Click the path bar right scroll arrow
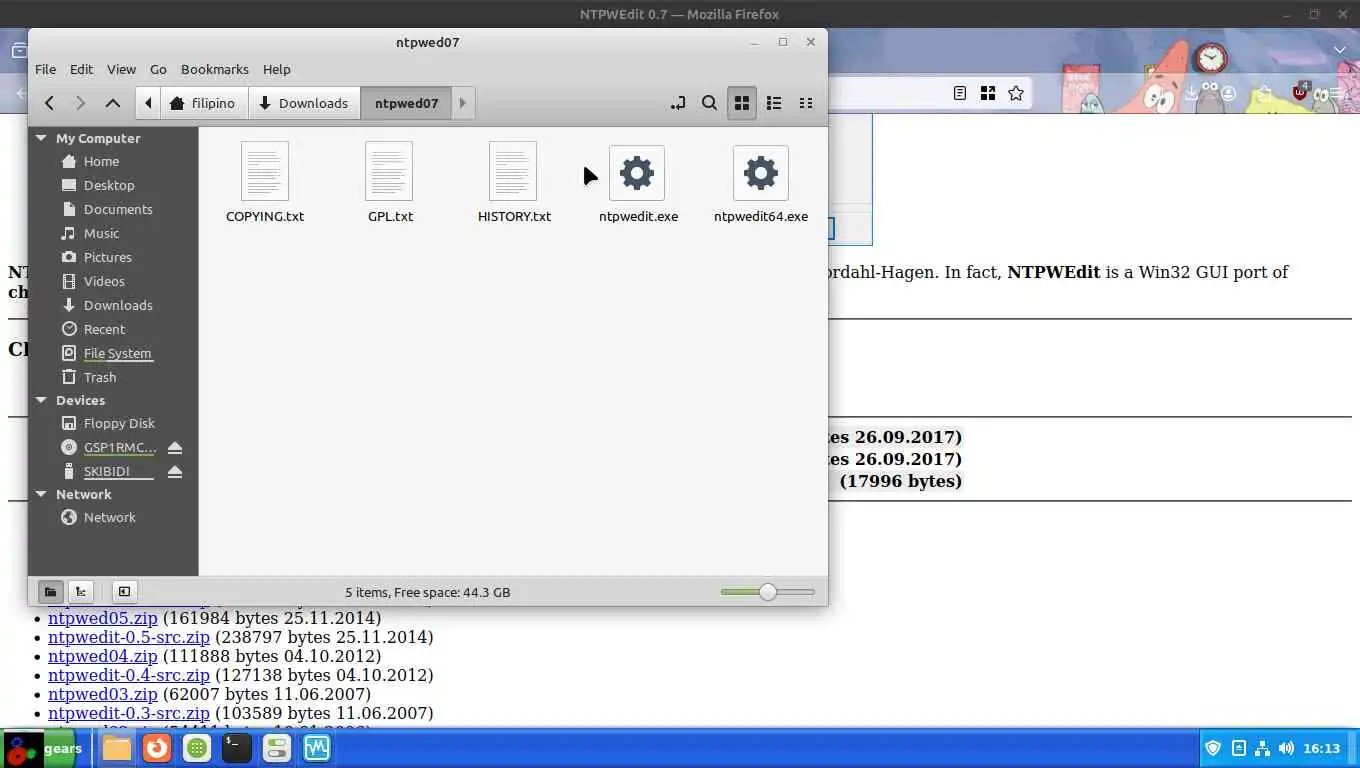The image size is (1360, 768). [x=462, y=103]
